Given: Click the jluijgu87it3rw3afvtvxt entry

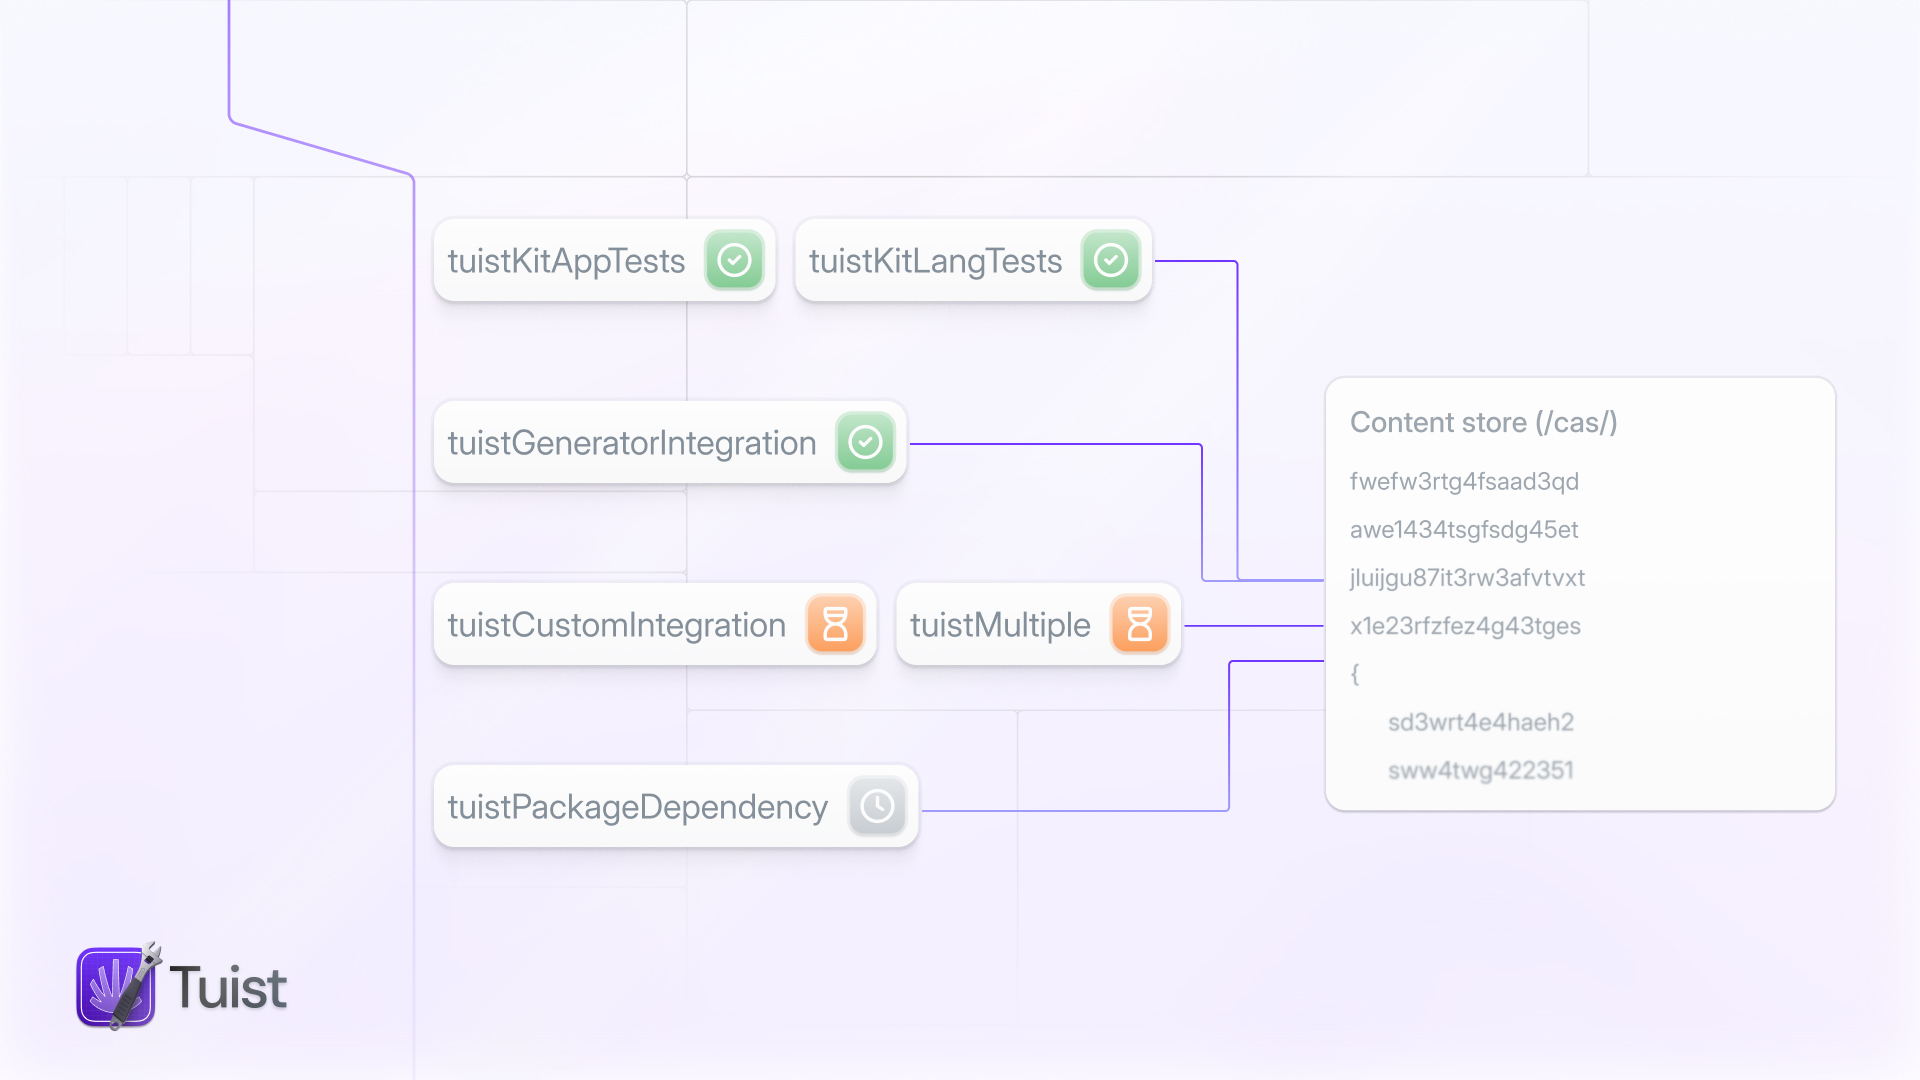Looking at the screenshot, I should 1467,577.
